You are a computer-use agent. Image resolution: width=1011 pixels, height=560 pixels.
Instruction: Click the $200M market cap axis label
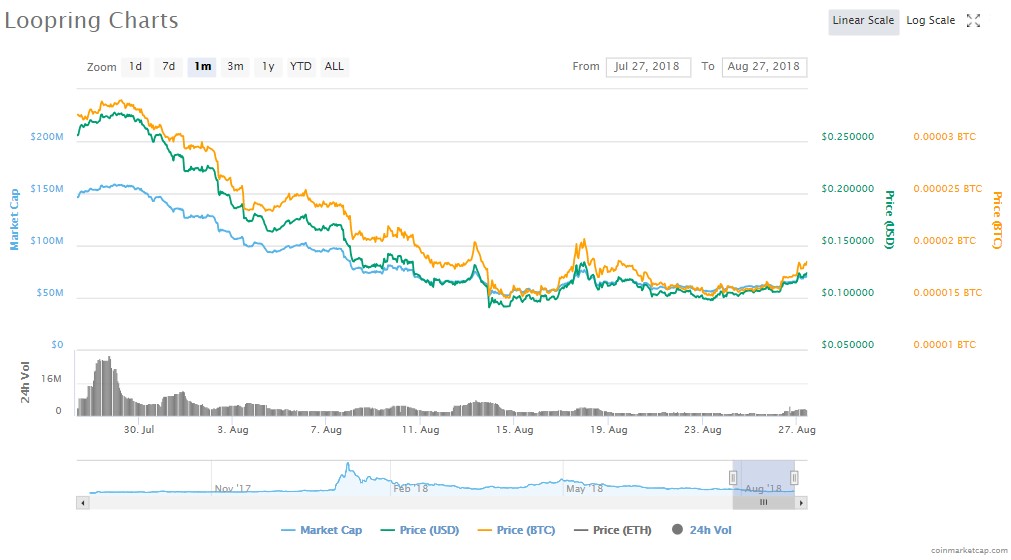pyautogui.click(x=47, y=137)
